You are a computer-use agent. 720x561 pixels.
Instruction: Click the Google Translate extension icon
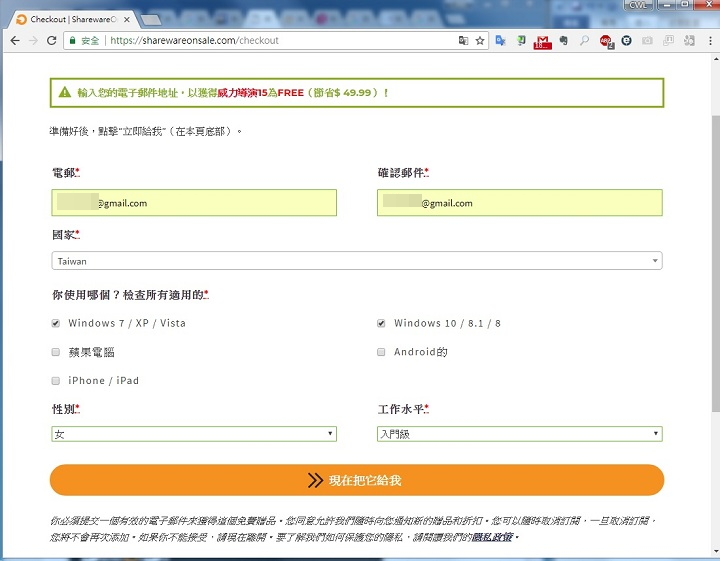(501, 41)
